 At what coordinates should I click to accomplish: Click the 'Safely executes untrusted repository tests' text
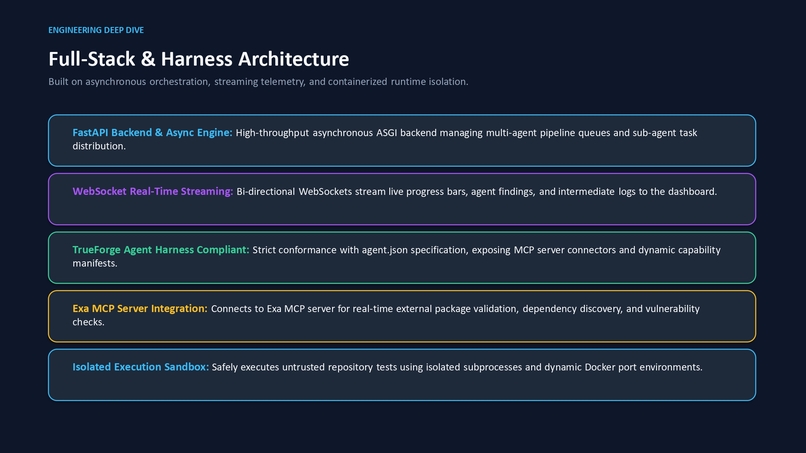pos(457,367)
